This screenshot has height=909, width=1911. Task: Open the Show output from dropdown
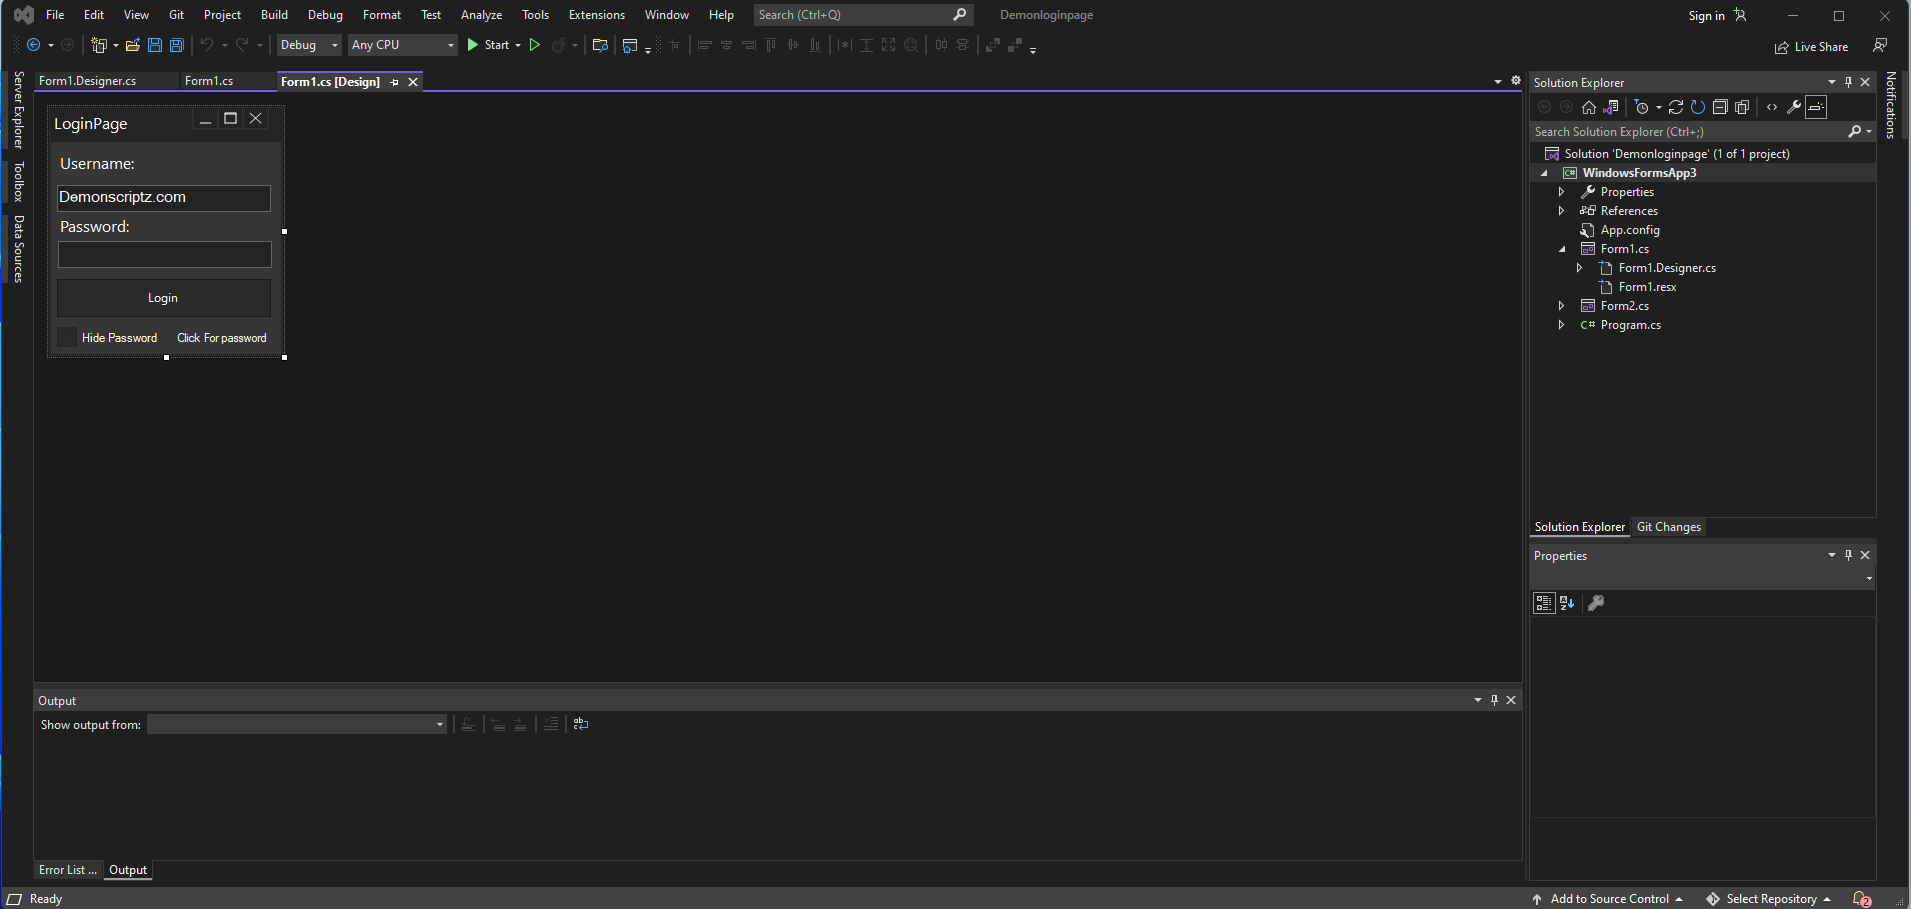tap(296, 725)
